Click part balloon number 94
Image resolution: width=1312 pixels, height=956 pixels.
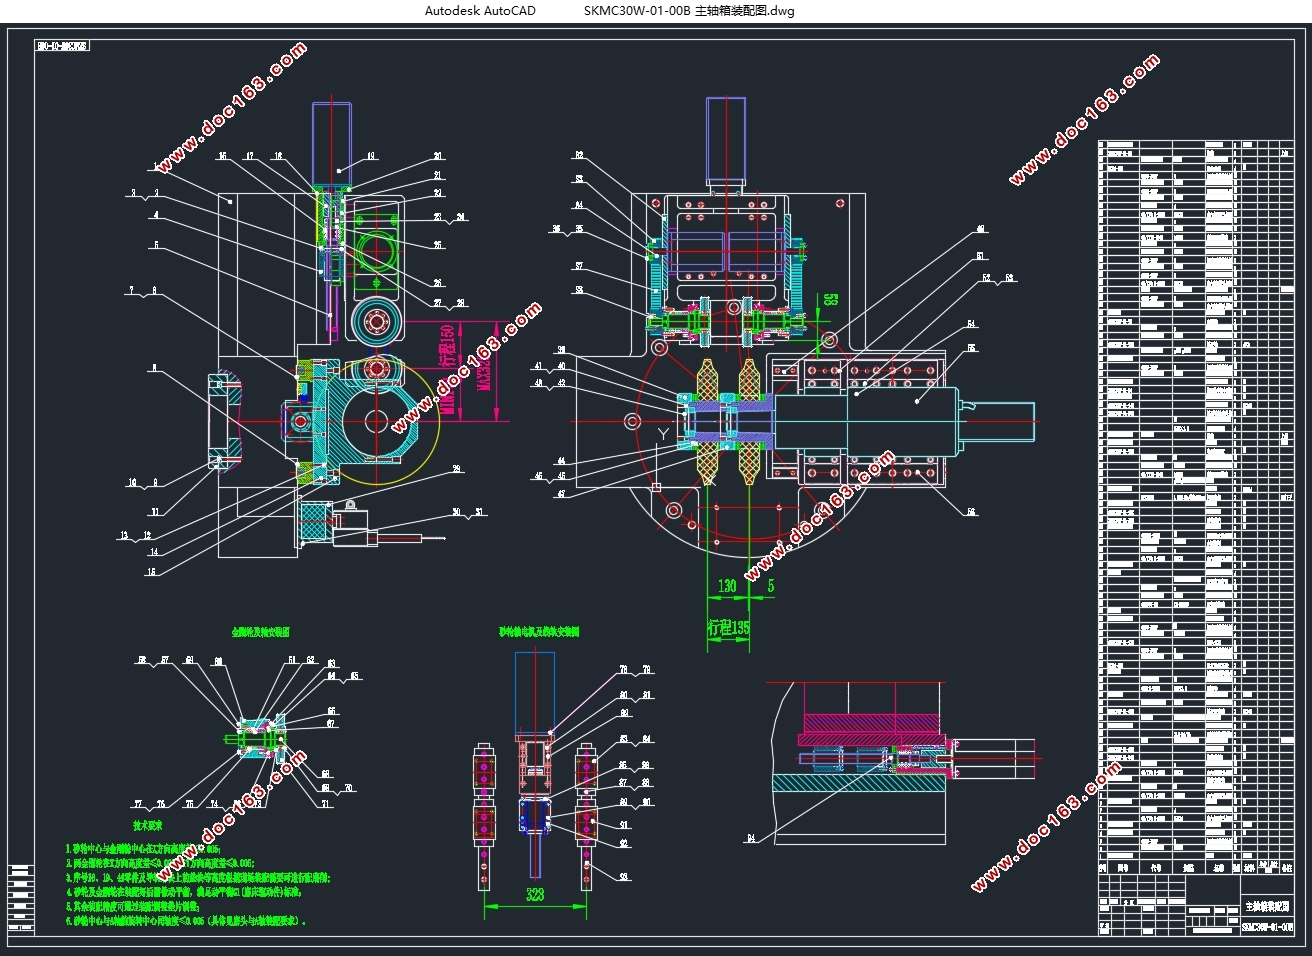[x=750, y=838]
